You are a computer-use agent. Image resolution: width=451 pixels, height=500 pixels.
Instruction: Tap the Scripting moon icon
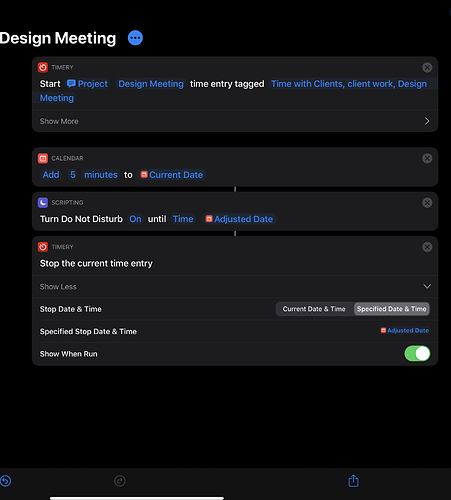point(43,203)
